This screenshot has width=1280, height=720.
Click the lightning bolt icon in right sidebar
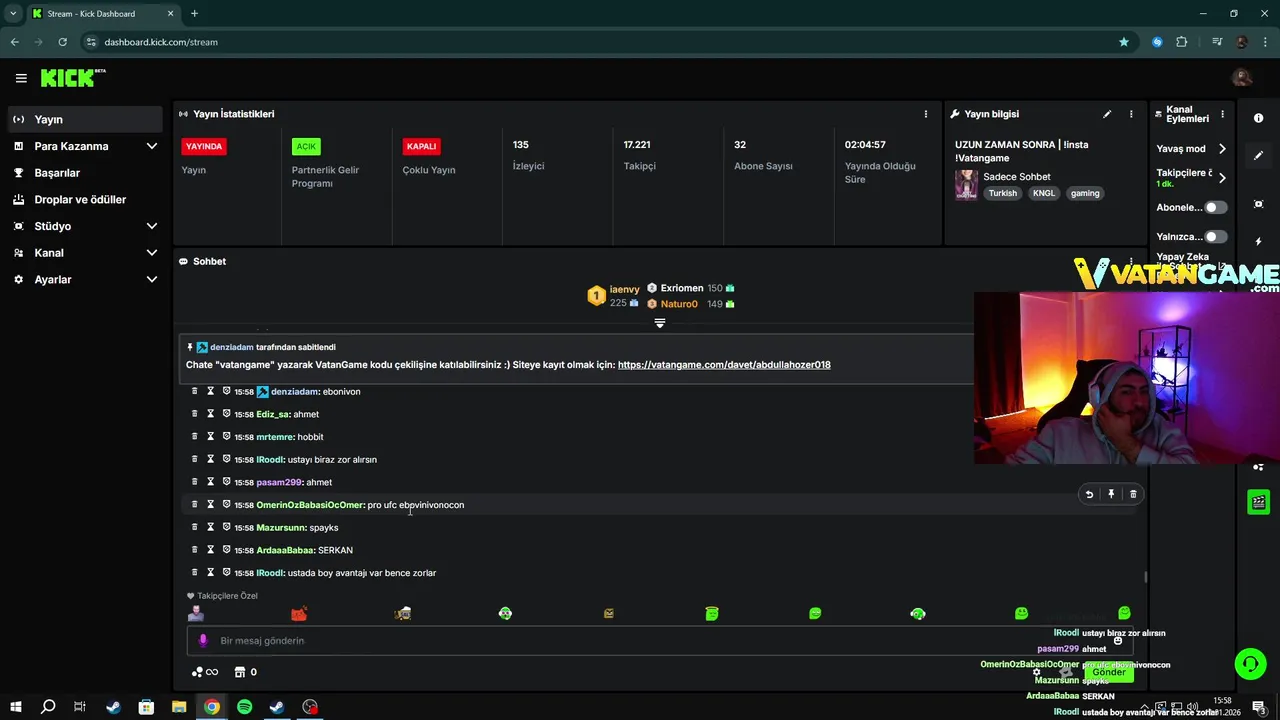click(x=1258, y=242)
